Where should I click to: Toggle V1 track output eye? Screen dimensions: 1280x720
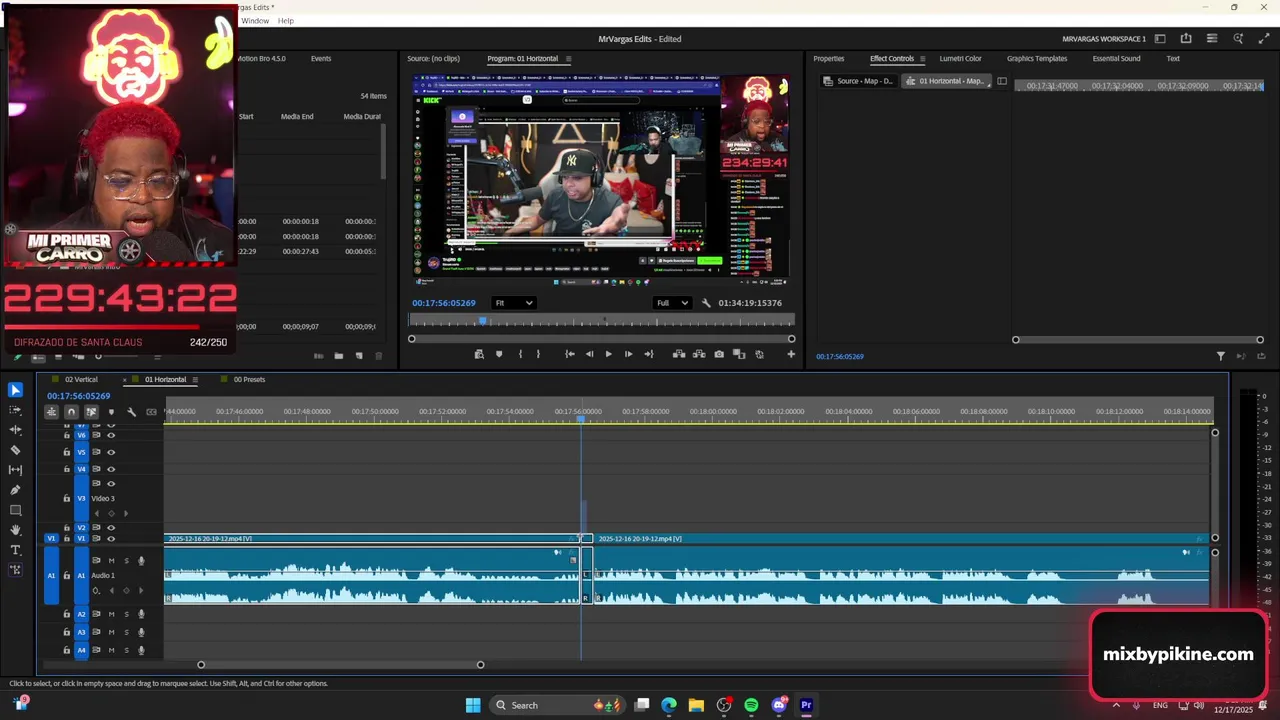[111, 539]
